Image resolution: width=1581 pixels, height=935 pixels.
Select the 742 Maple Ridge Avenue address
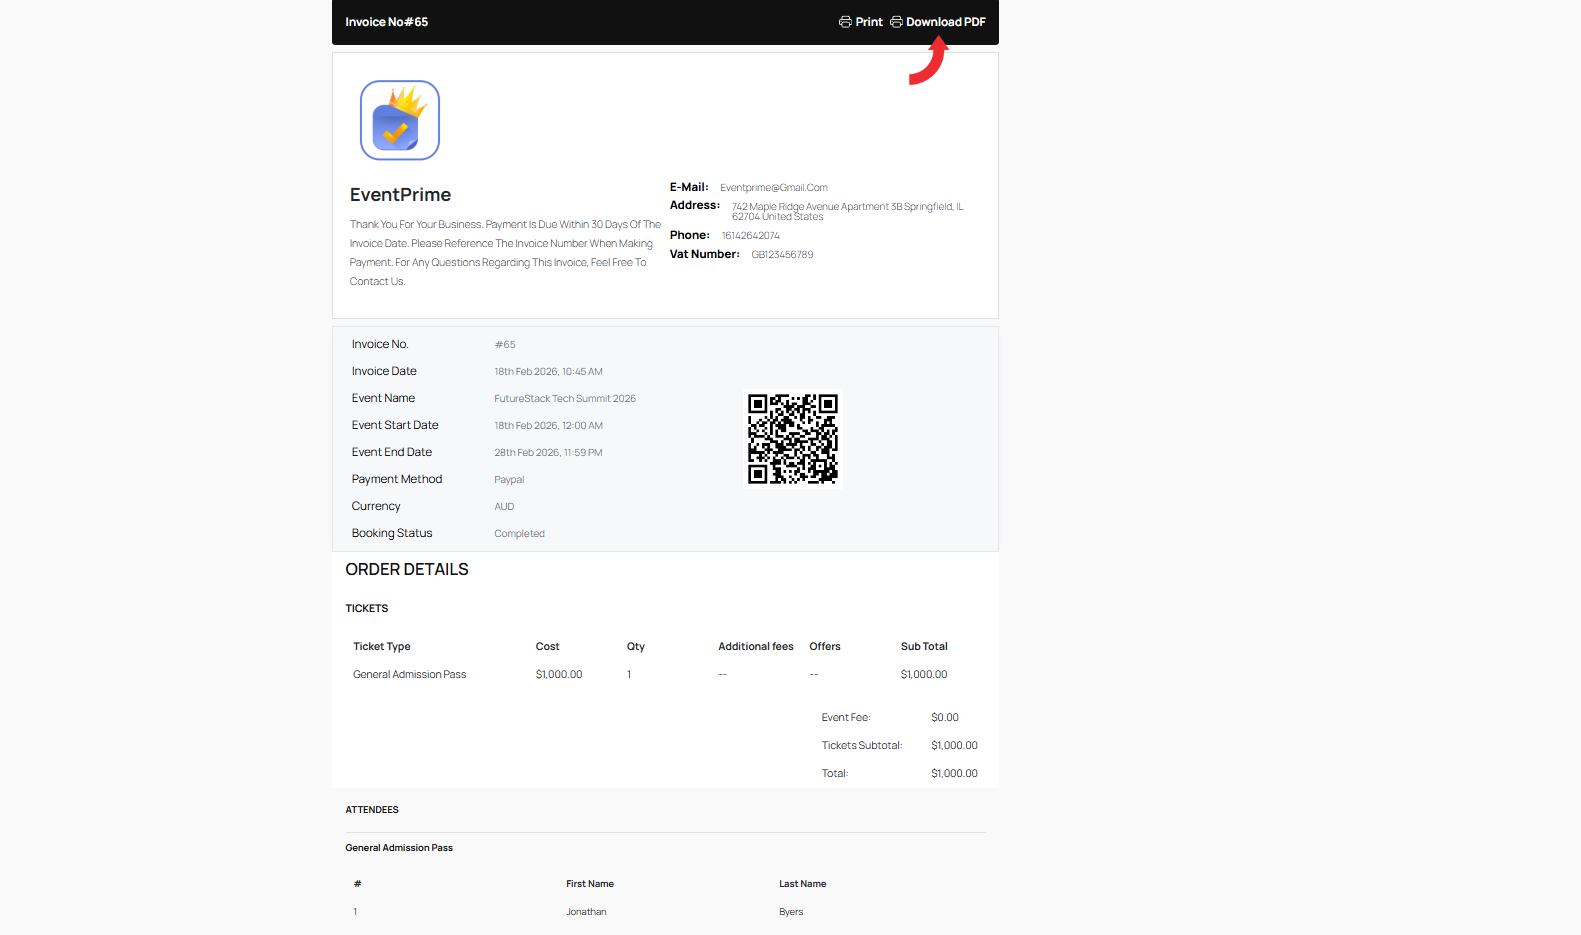[847, 211]
